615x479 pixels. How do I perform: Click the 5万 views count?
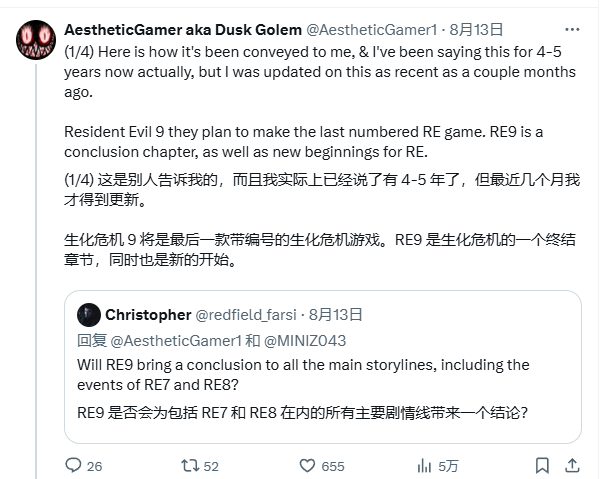point(449,465)
